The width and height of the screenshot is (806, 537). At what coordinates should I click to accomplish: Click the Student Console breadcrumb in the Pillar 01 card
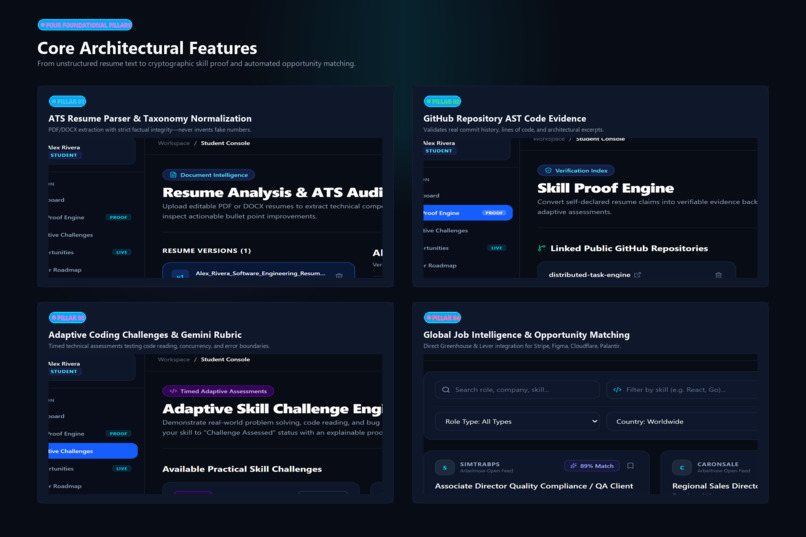[225, 143]
